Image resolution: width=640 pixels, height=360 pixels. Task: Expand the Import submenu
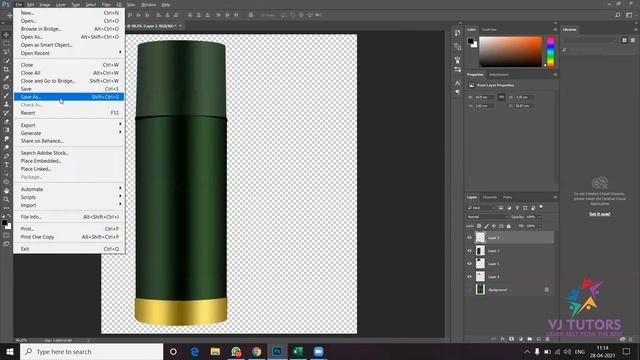point(69,205)
